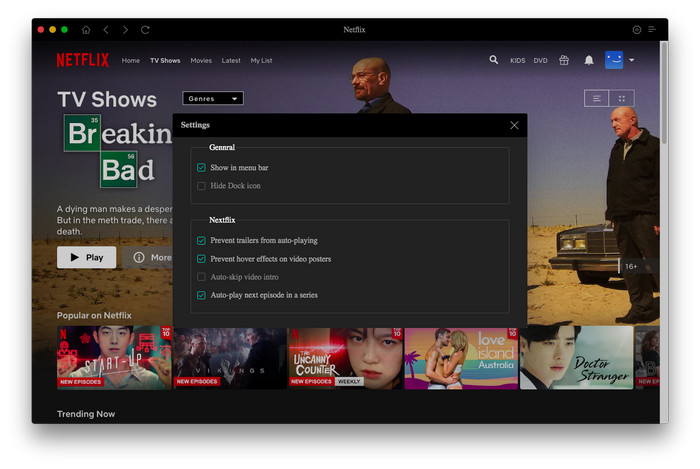Open The Uncanny Counter thumbnail
The width and height of the screenshot is (700, 469).
[345, 359]
